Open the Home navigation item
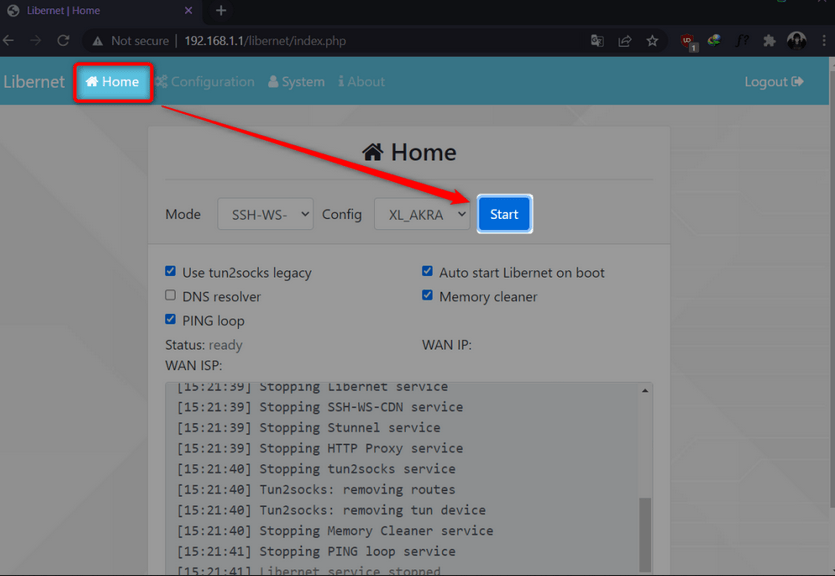 [x=113, y=81]
